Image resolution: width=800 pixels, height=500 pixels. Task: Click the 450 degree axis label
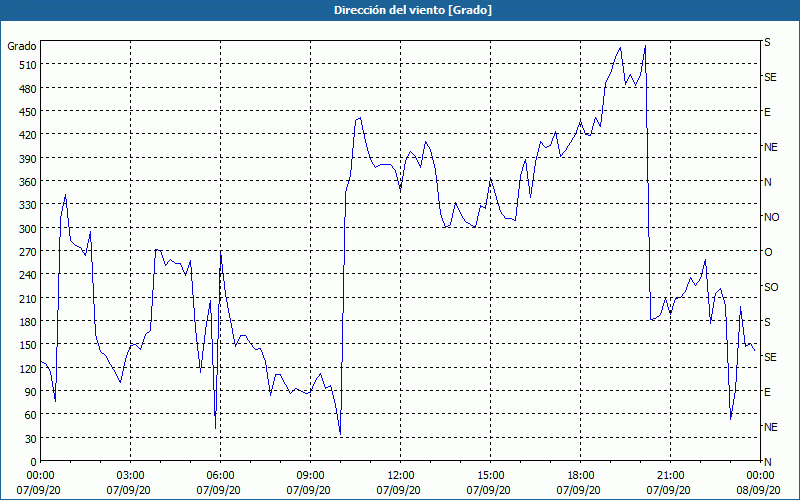(28, 112)
